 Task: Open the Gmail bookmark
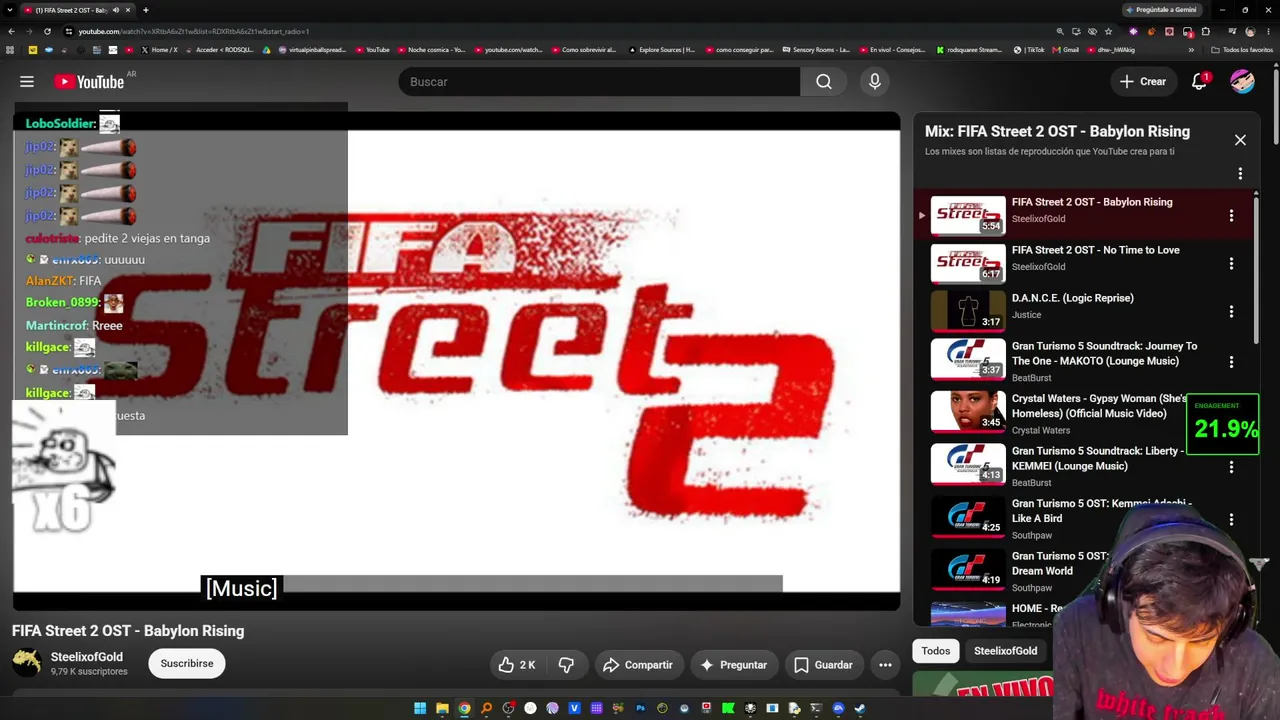tap(1066, 50)
